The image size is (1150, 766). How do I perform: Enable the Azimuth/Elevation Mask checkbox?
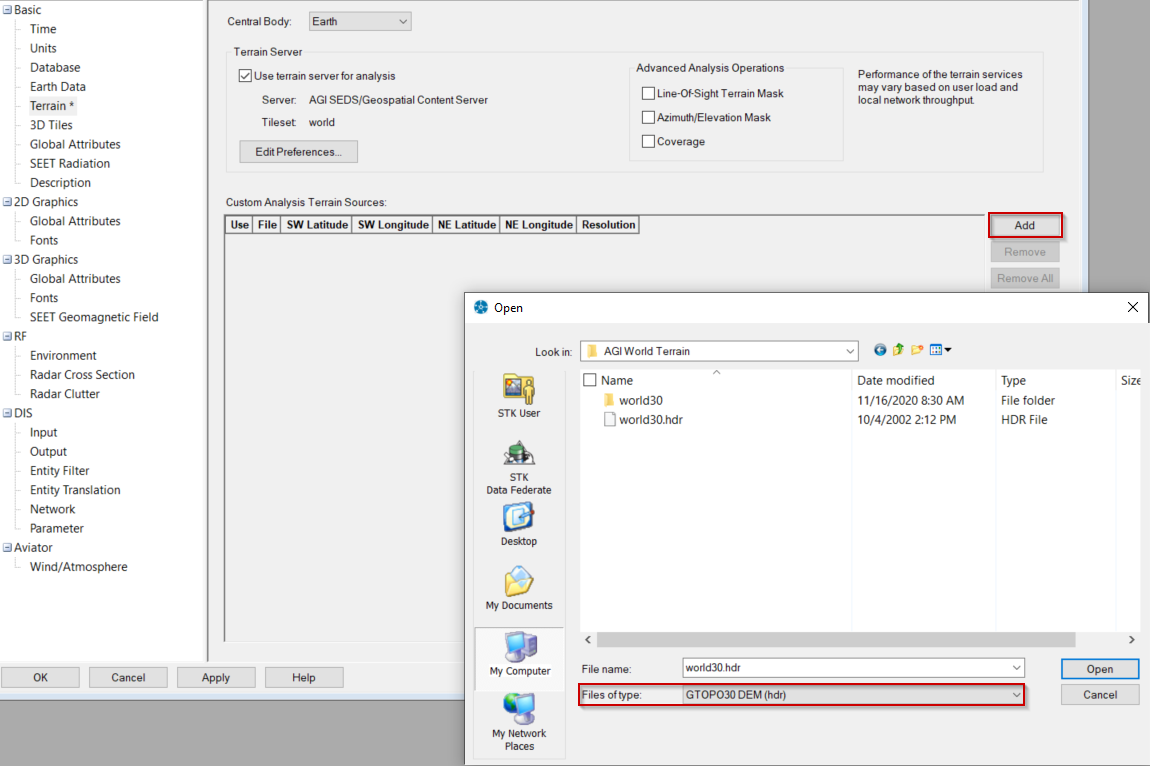point(648,118)
